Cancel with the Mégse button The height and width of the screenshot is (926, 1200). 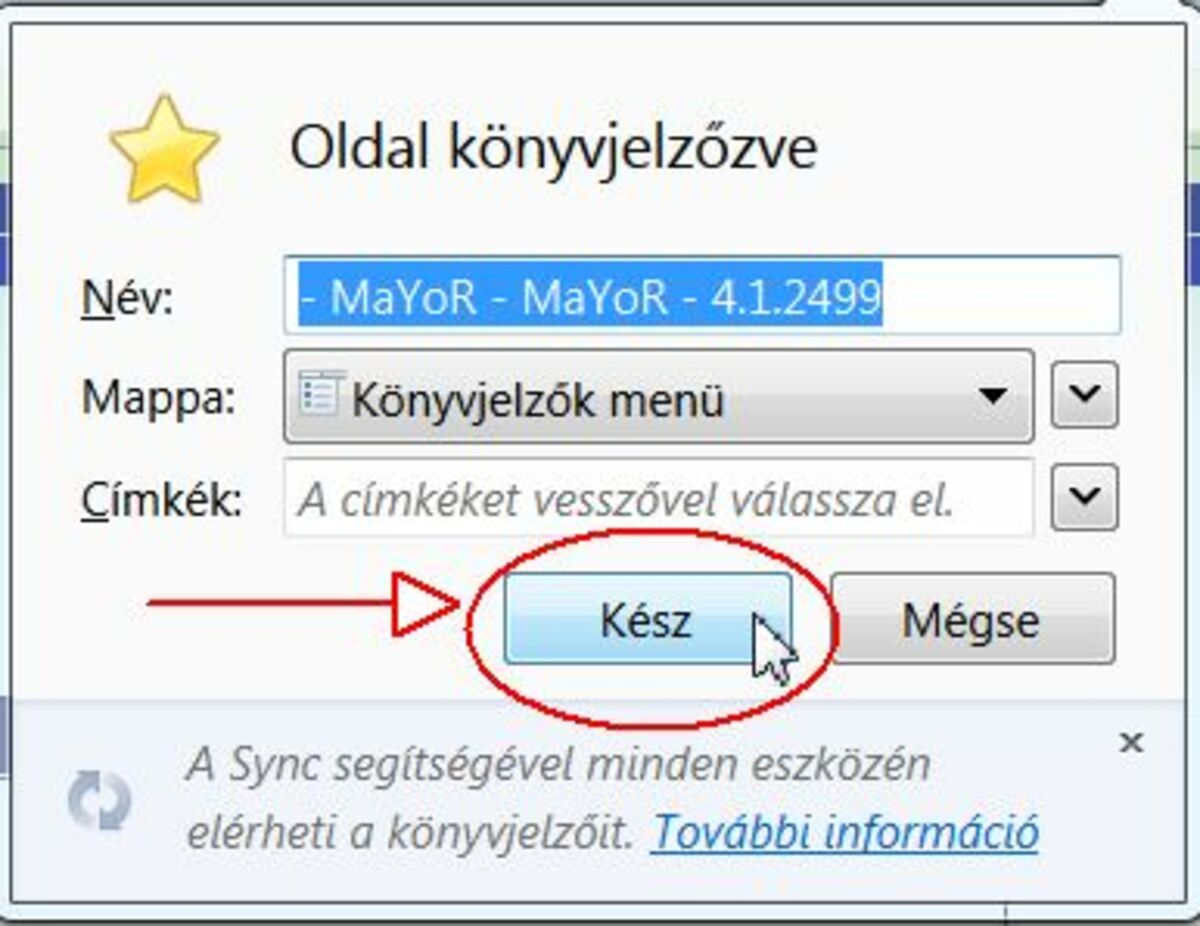pyautogui.click(x=971, y=619)
